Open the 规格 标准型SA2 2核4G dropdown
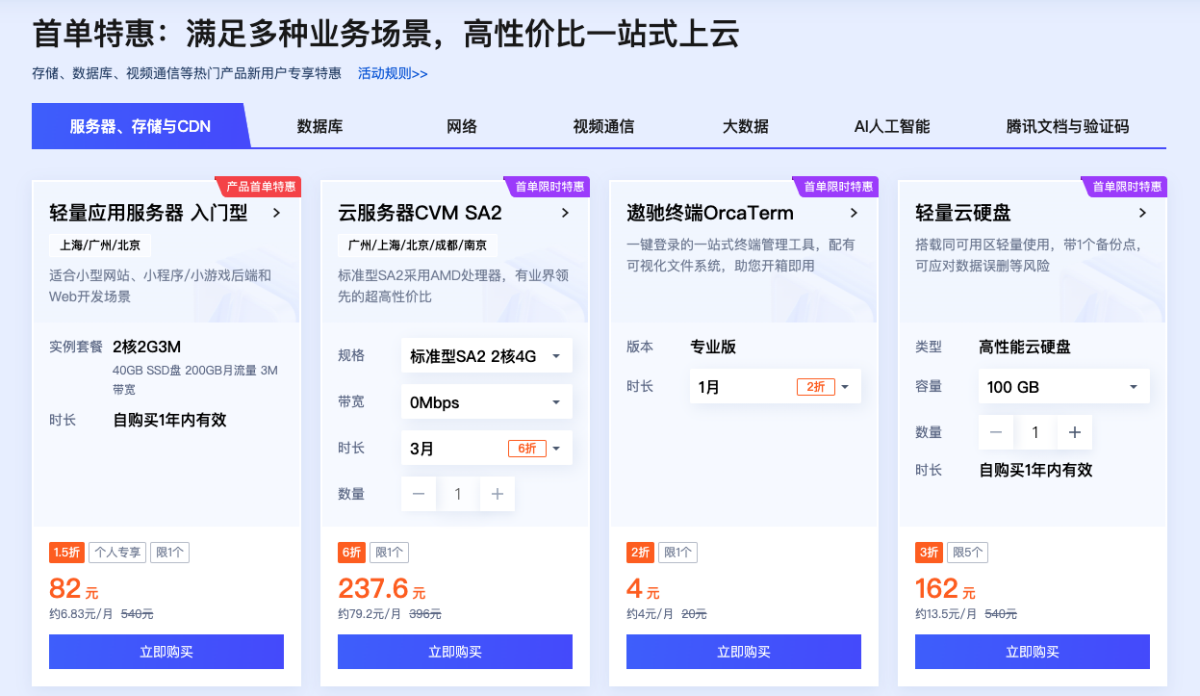Image resolution: width=1200 pixels, height=696 pixels. (x=487, y=356)
